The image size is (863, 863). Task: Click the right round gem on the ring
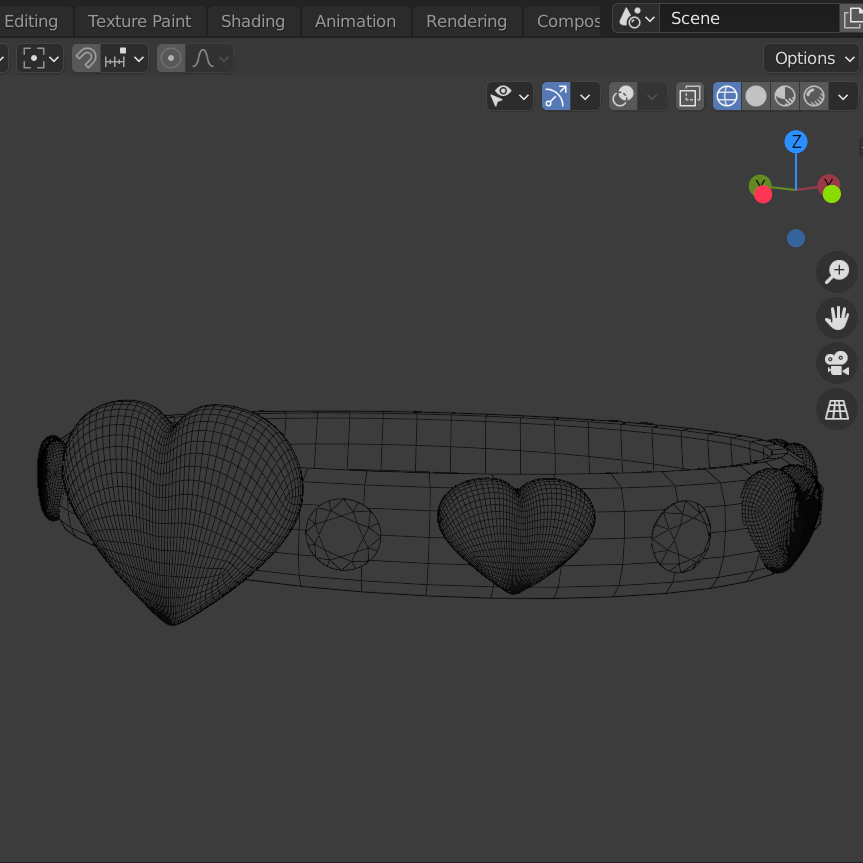[x=681, y=537]
